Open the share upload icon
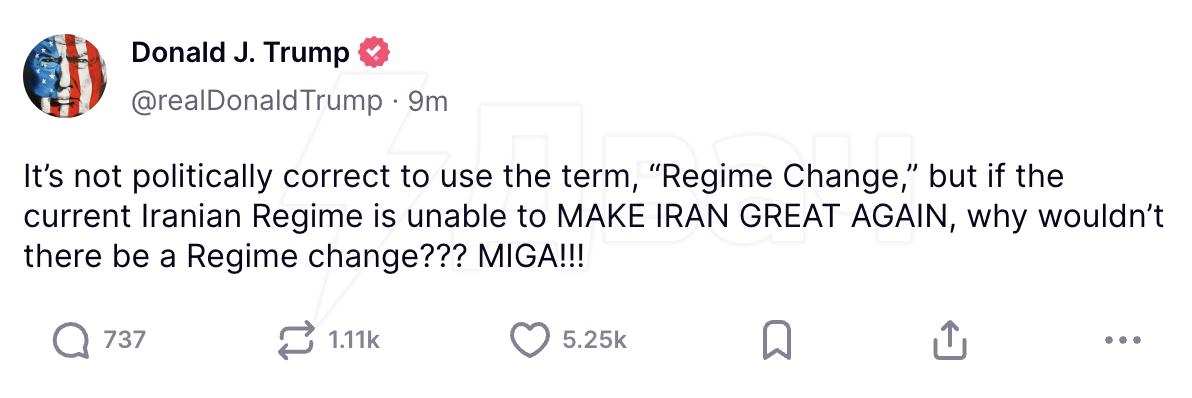This screenshot has height=398, width=1192. [949, 340]
